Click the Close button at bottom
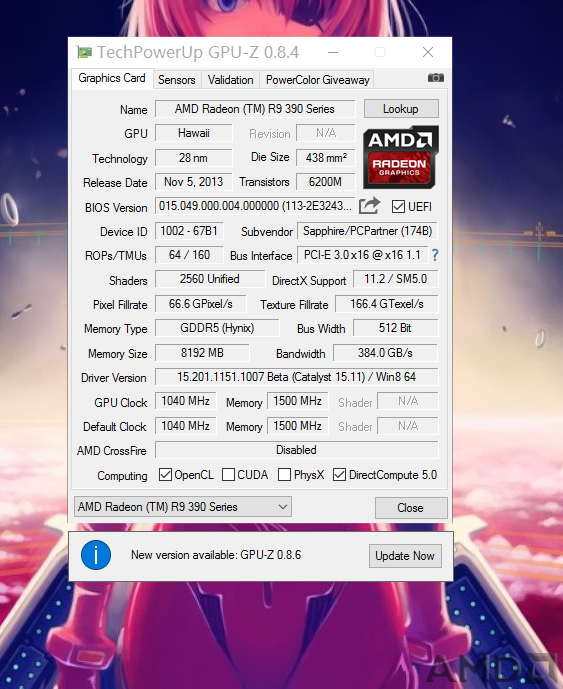This screenshot has width=563, height=689. click(411, 508)
